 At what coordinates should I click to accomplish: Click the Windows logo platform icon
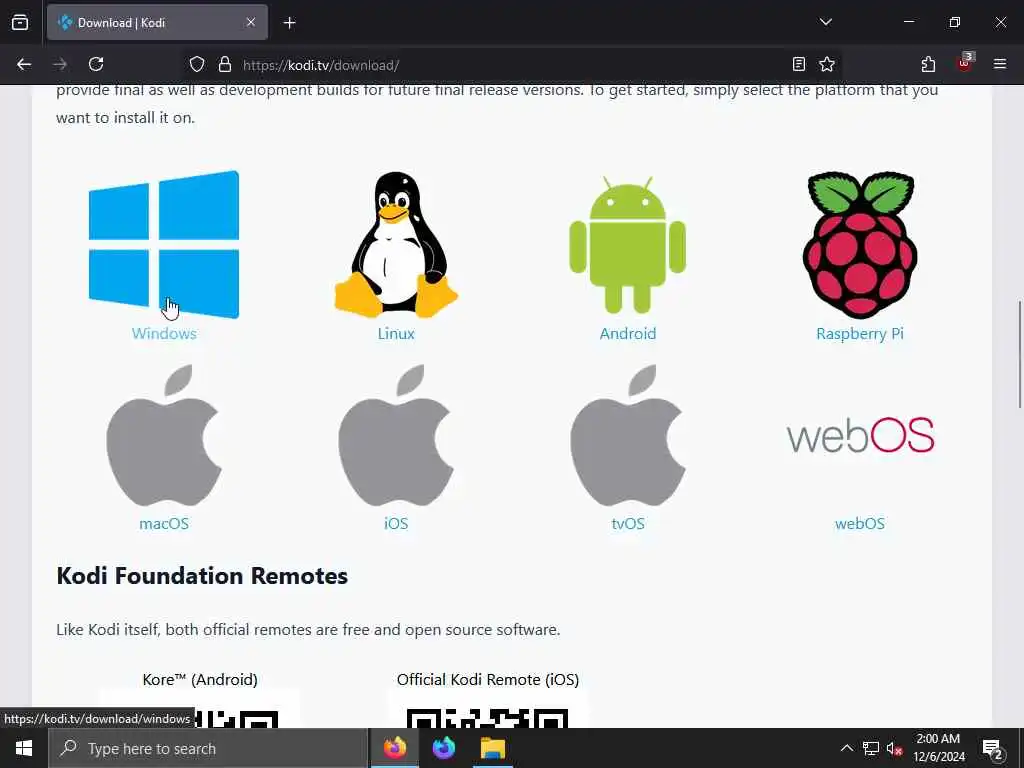point(164,244)
